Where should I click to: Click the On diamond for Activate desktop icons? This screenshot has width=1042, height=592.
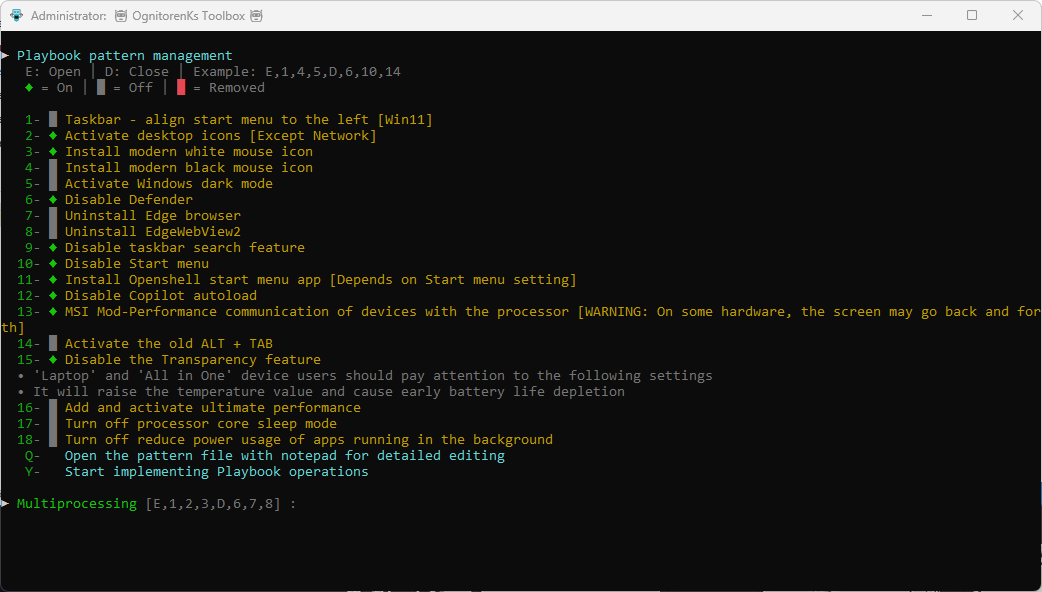53,136
